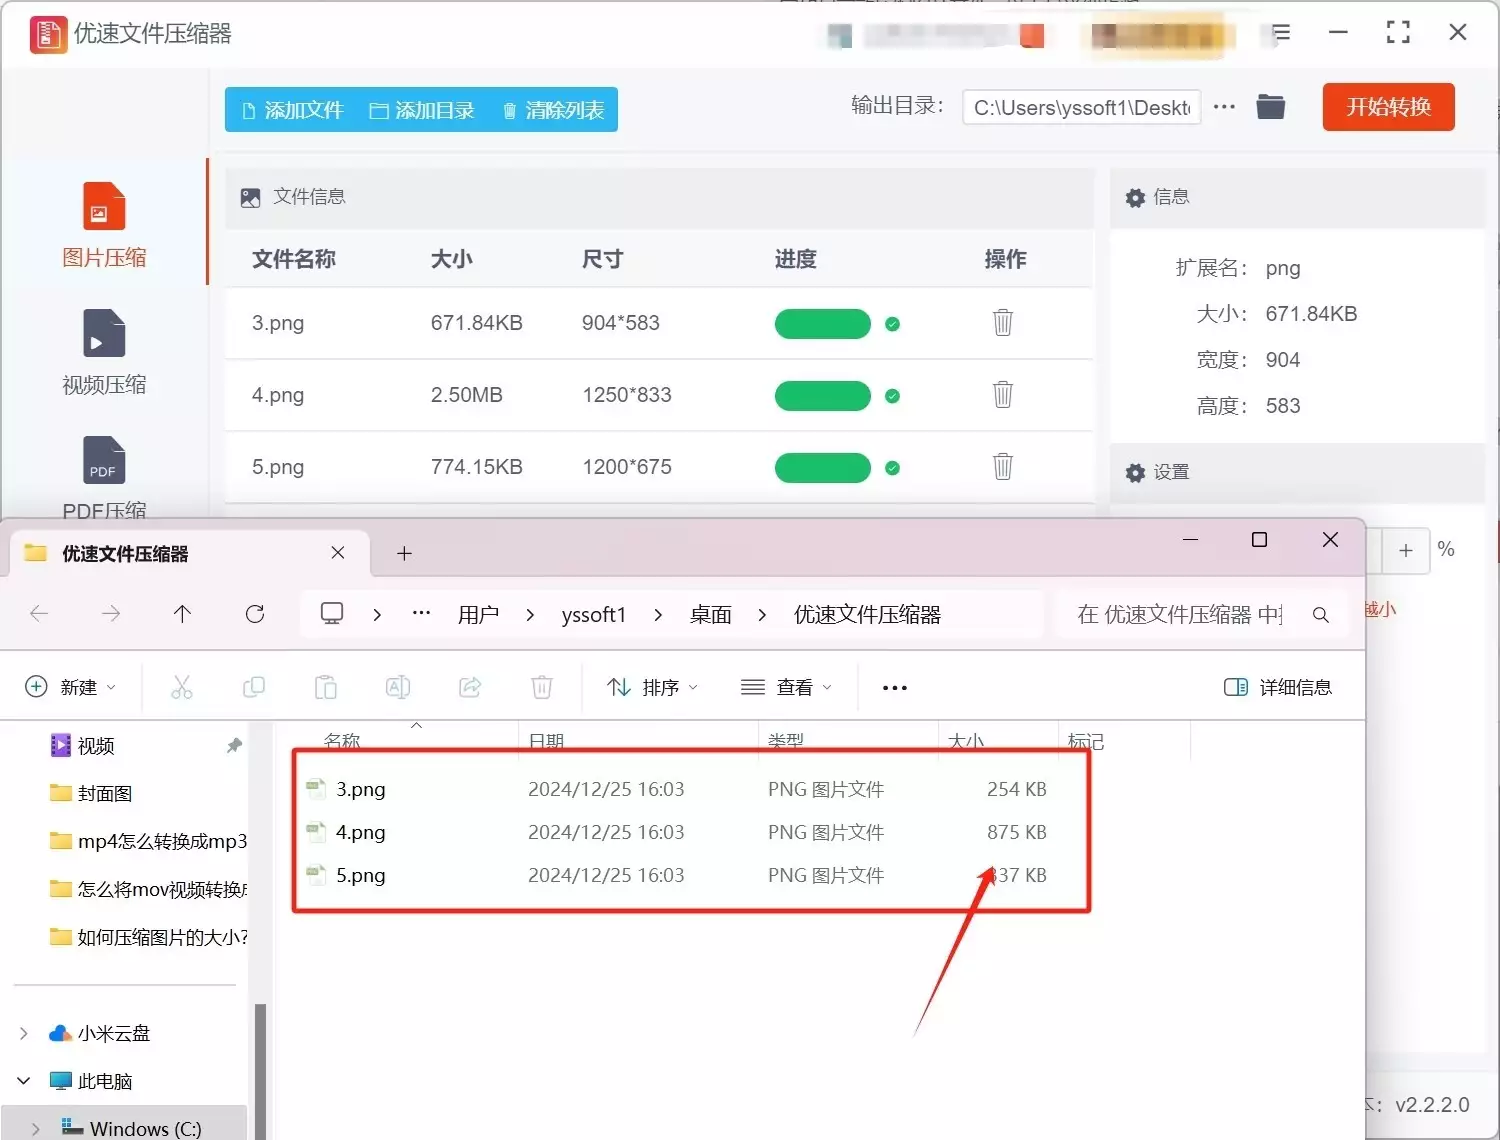Expand the chevron after 桌面 breadcrumb

[762, 615]
